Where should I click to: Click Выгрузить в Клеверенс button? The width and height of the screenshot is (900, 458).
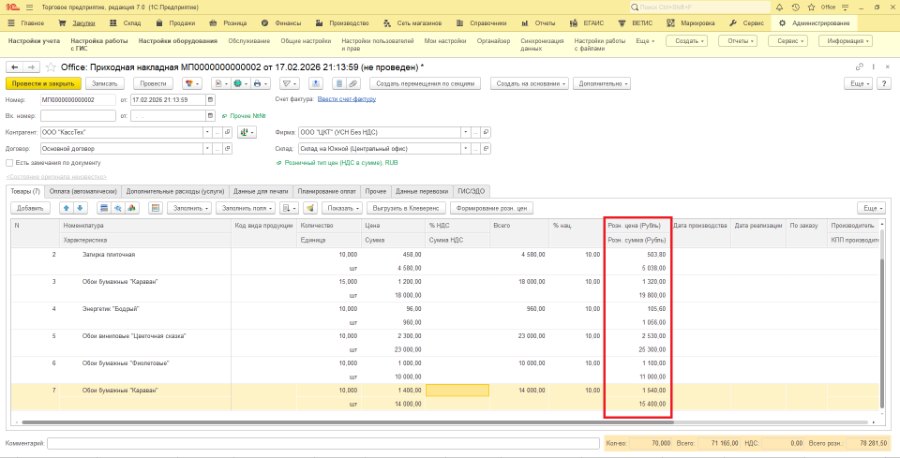point(406,208)
